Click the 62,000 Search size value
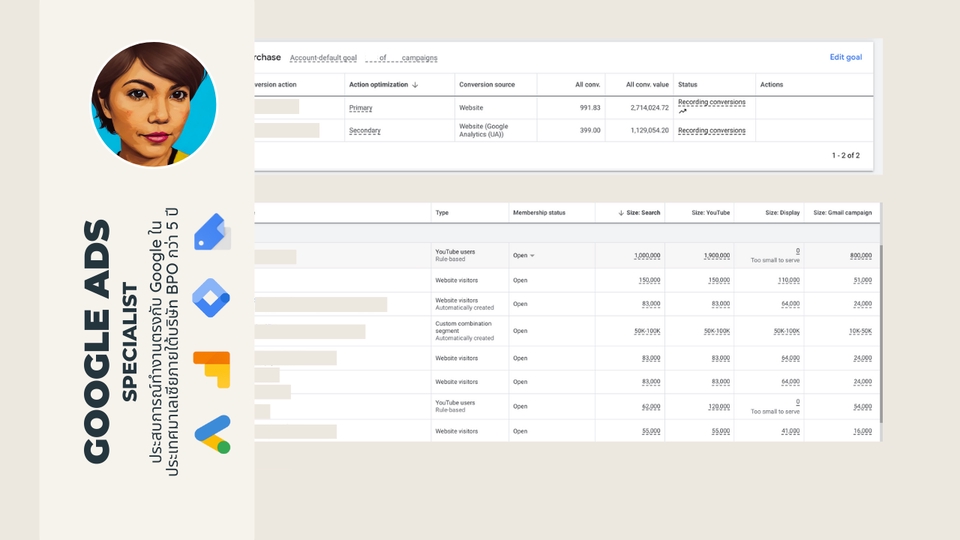Screen dimensions: 960x540 point(651,407)
